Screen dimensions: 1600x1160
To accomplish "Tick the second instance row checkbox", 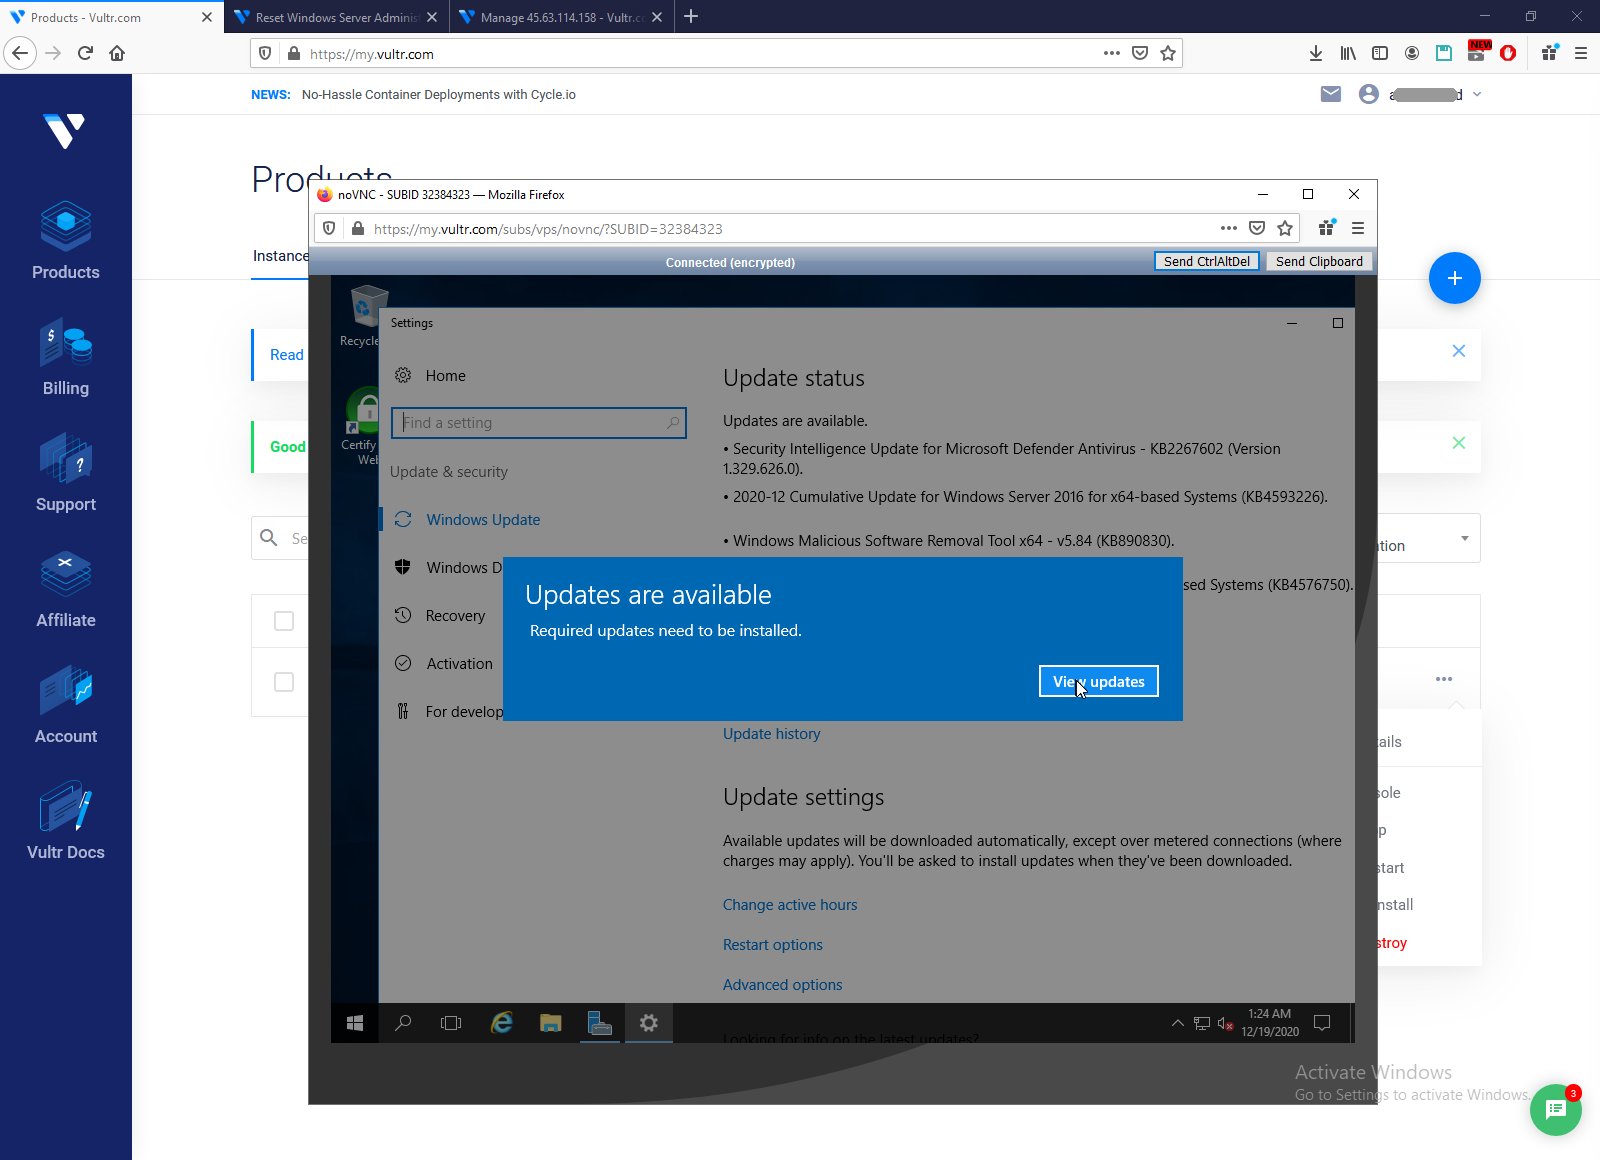I will (284, 682).
